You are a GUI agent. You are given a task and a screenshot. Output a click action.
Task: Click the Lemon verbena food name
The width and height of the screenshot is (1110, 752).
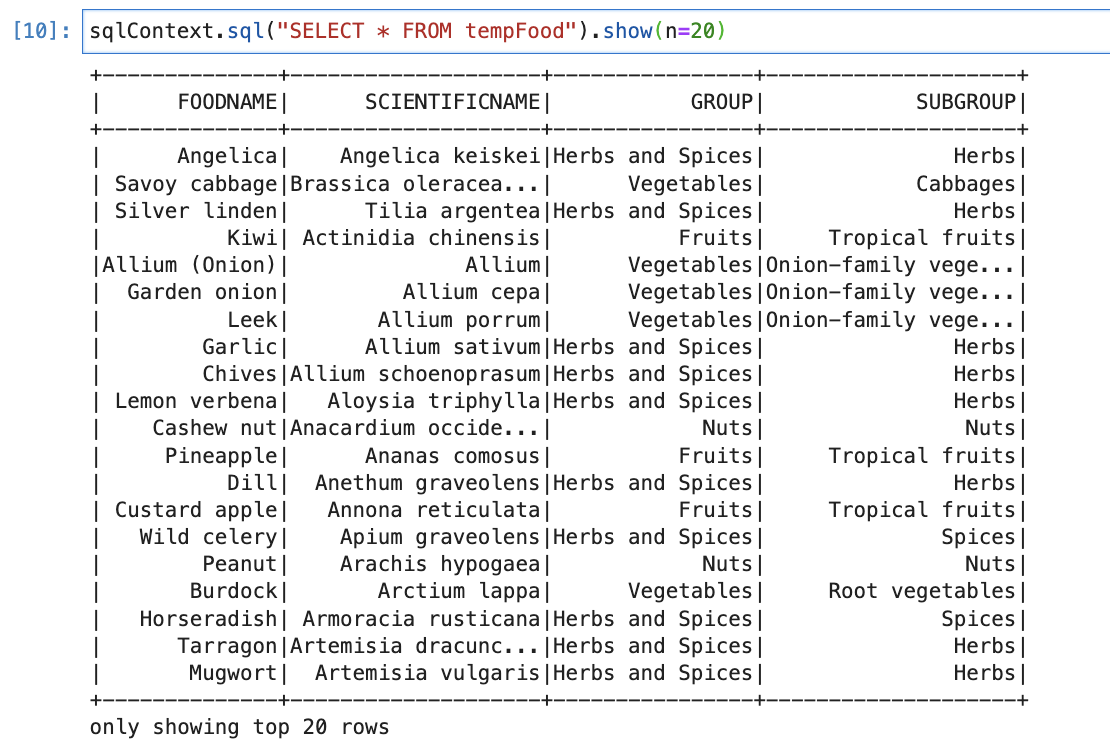pos(195,401)
